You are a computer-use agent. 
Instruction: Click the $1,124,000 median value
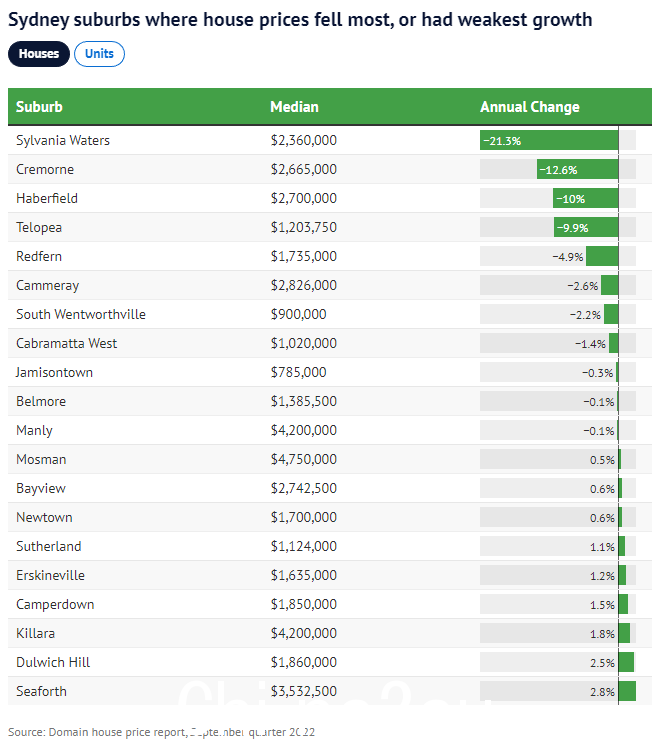coord(303,547)
